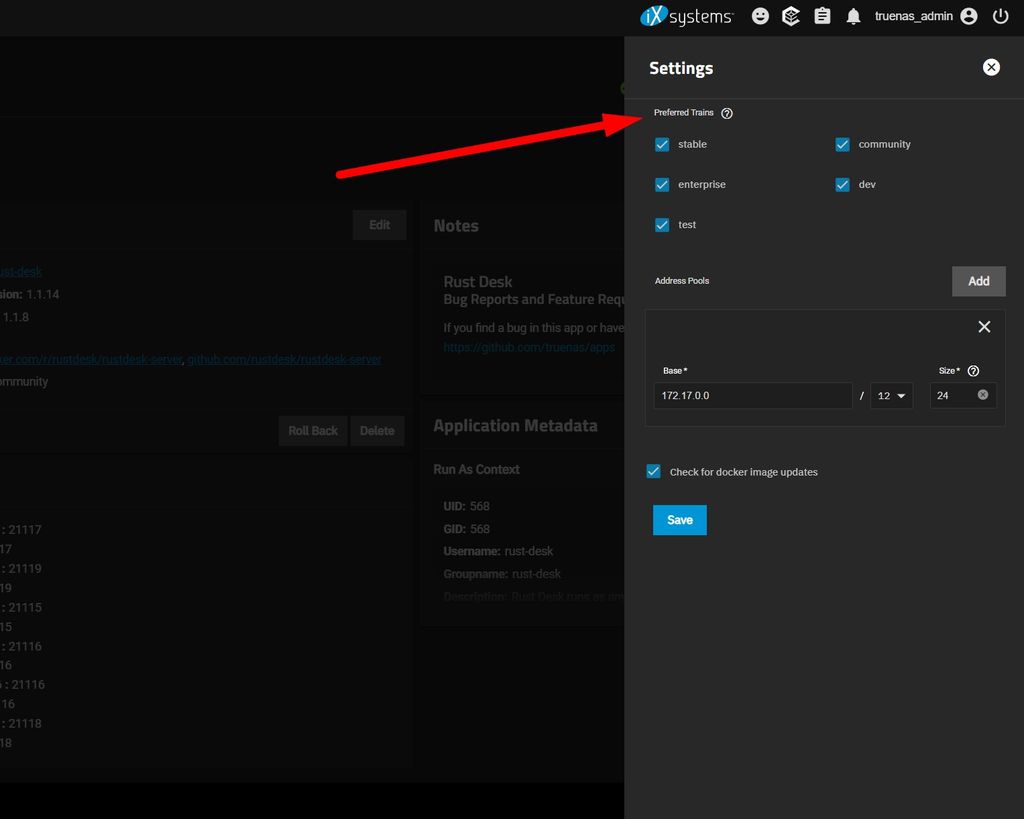Toggle the dev train checkbox
The width and height of the screenshot is (1024, 819).
[842, 185]
